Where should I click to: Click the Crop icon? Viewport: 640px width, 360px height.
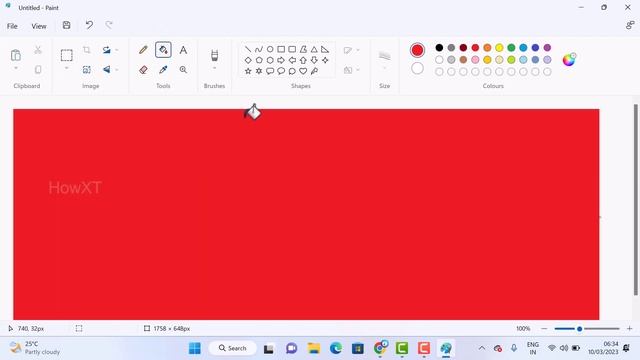pos(87,50)
